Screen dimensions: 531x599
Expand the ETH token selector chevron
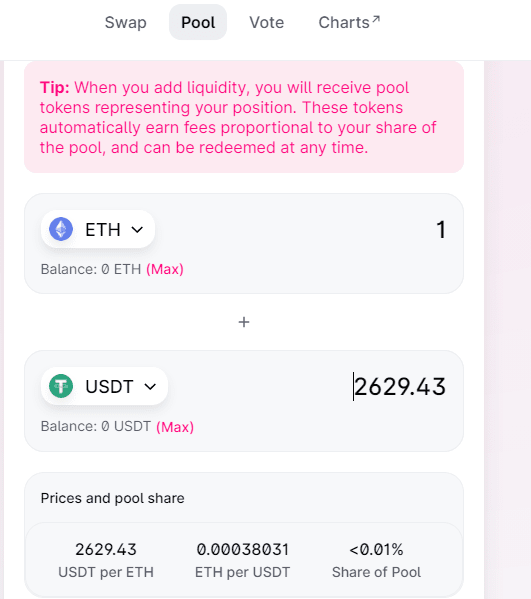pyautogui.click(x=137, y=230)
